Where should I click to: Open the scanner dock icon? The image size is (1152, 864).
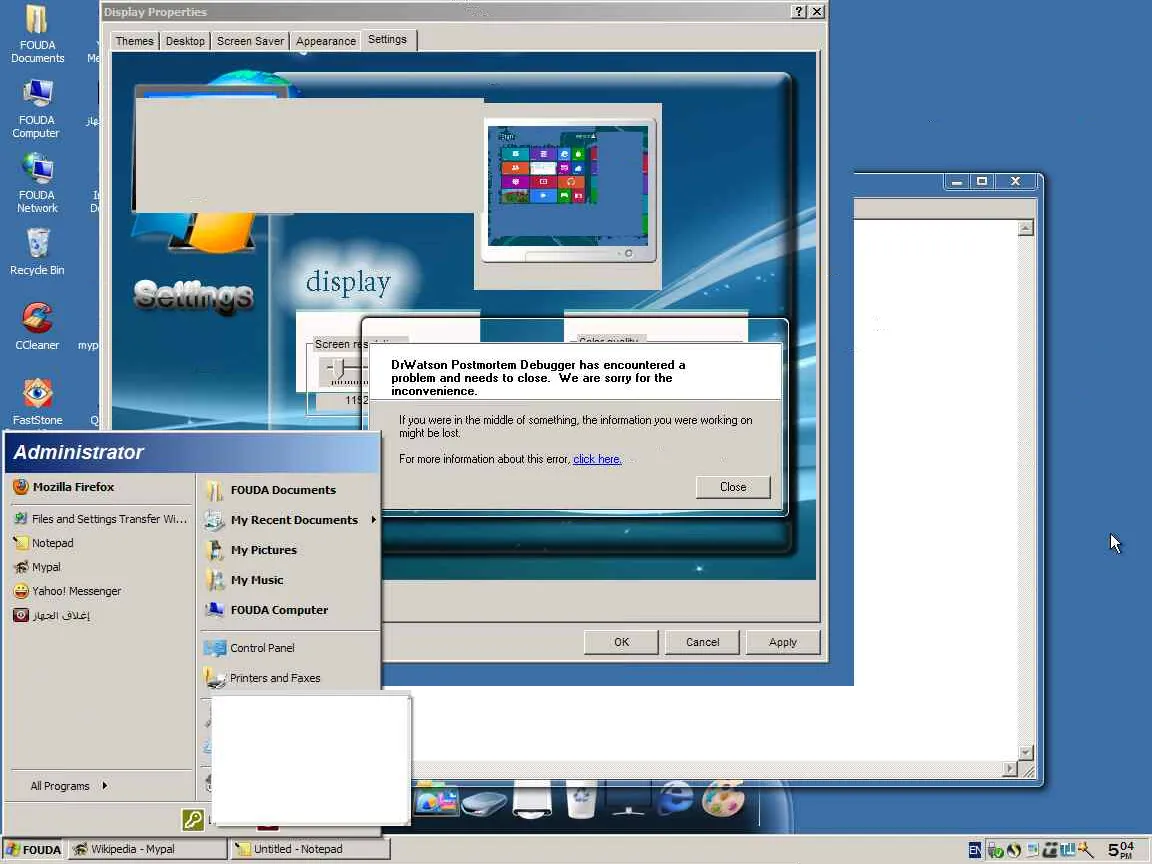click(485, 803)
